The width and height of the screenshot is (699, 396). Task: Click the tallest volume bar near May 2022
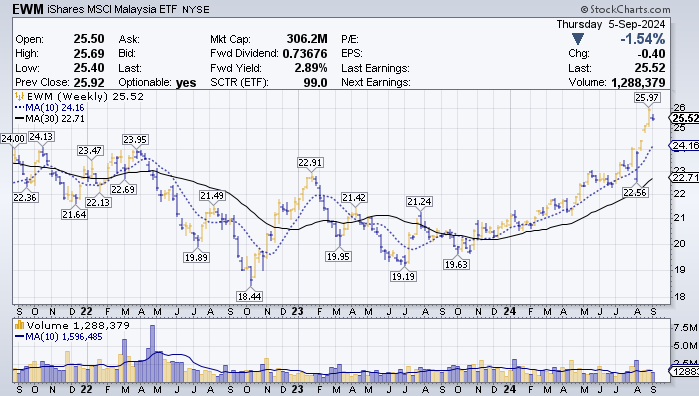(152, 353)
